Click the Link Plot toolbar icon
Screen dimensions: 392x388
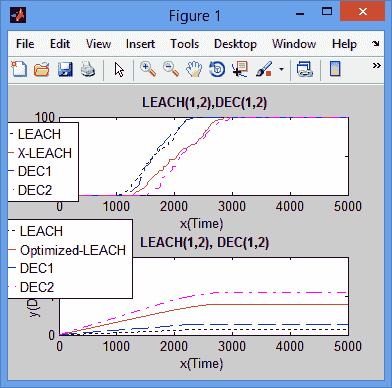(305, 69)
